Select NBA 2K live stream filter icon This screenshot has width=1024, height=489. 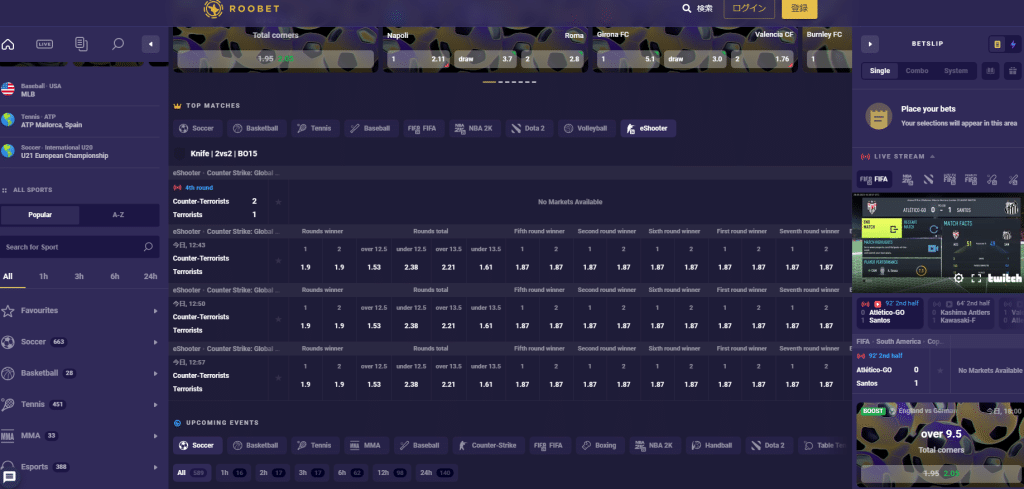coord(907,179)
